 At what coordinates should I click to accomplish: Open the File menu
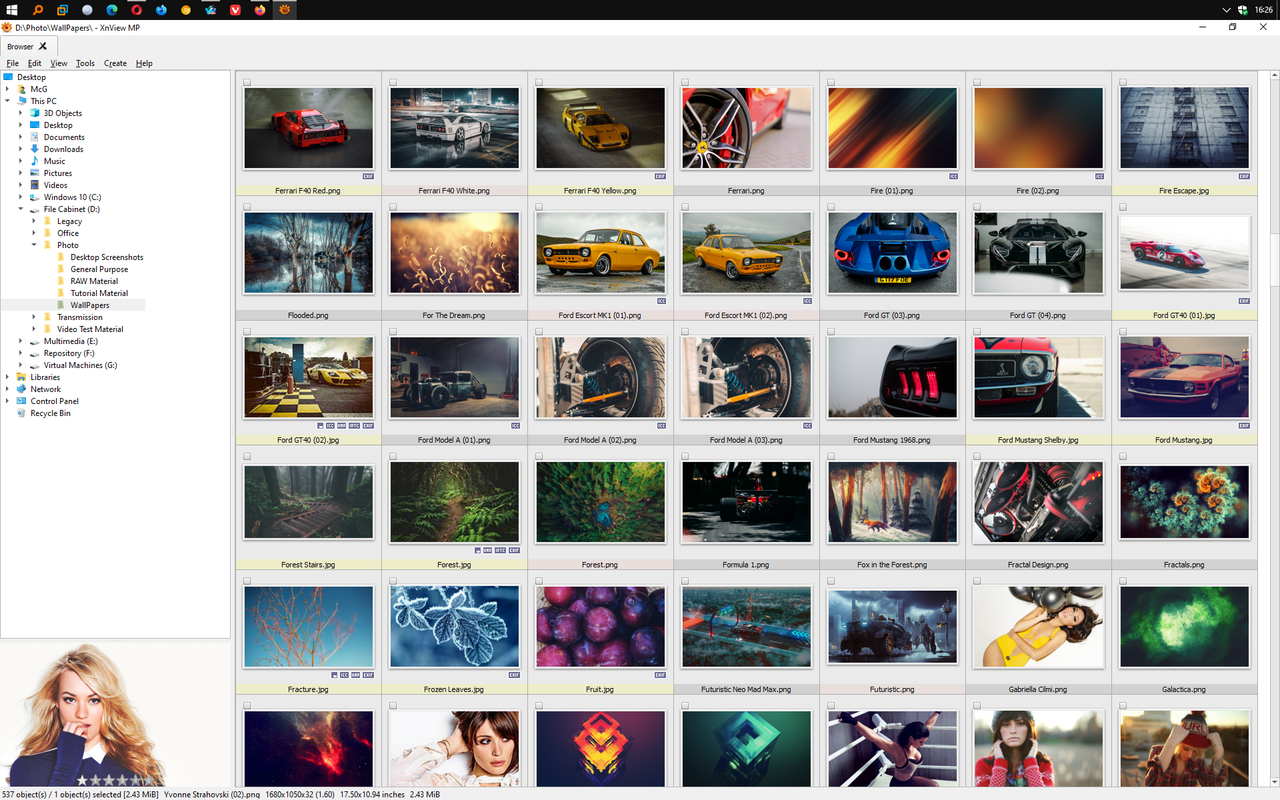click(x=13, y=63)
